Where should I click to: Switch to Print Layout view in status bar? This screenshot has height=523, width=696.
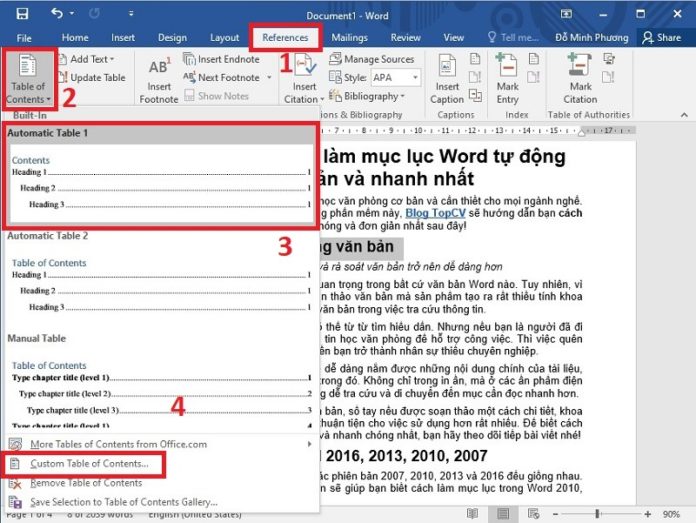click(x=503, y=514)
